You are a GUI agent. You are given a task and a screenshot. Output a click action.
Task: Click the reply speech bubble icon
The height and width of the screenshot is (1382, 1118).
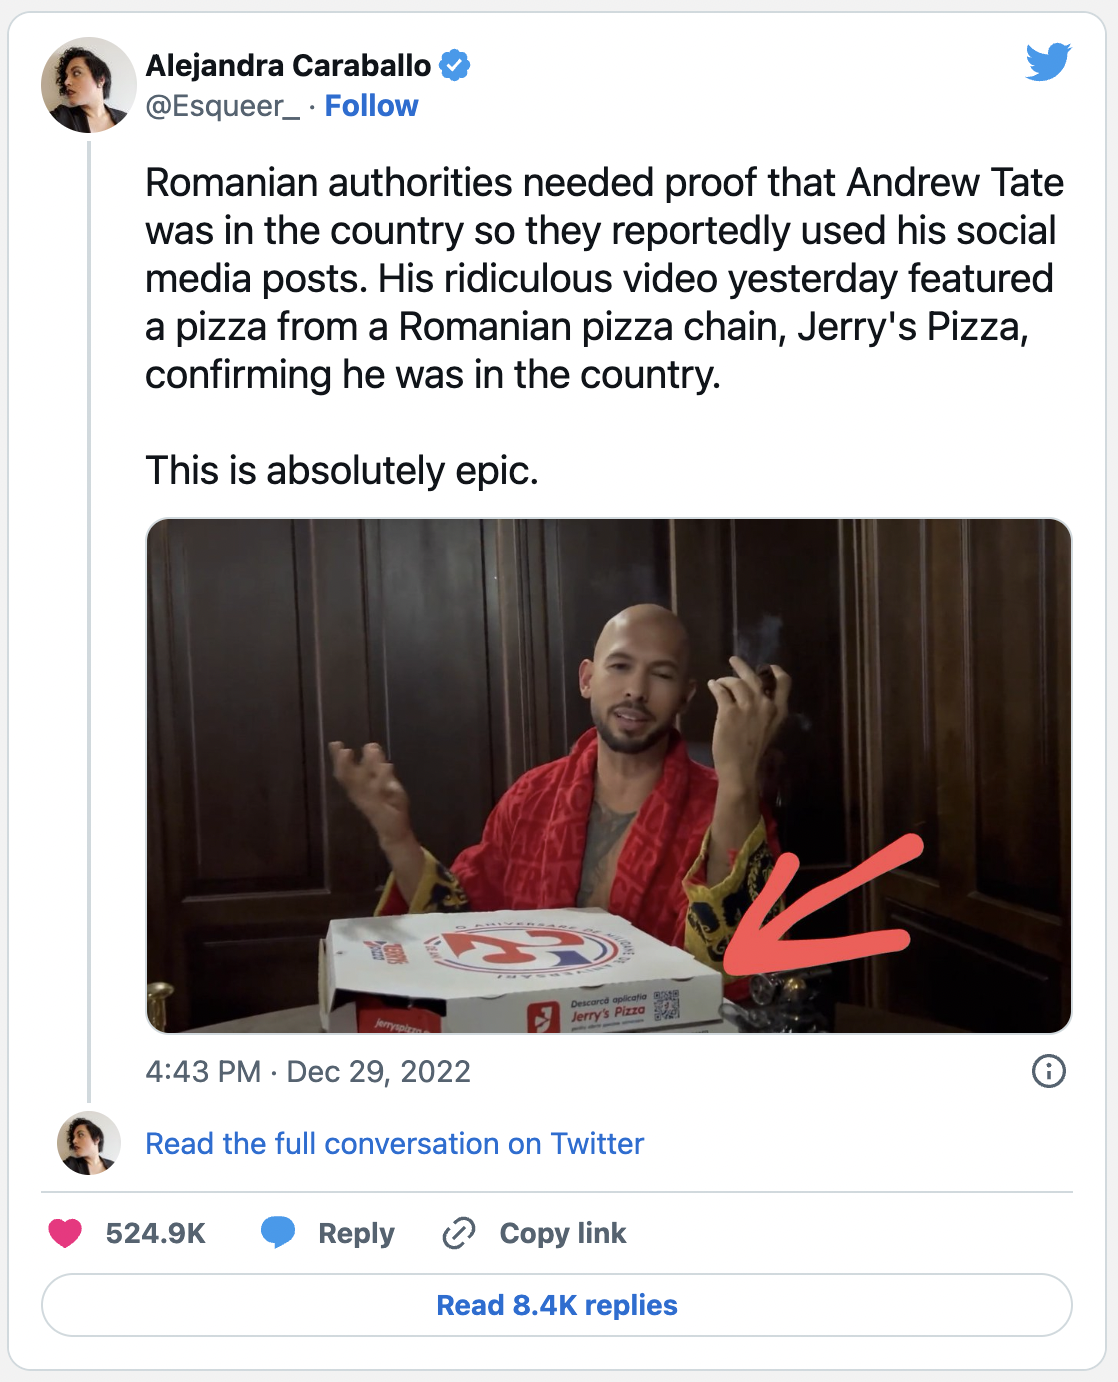[278, 1232]
